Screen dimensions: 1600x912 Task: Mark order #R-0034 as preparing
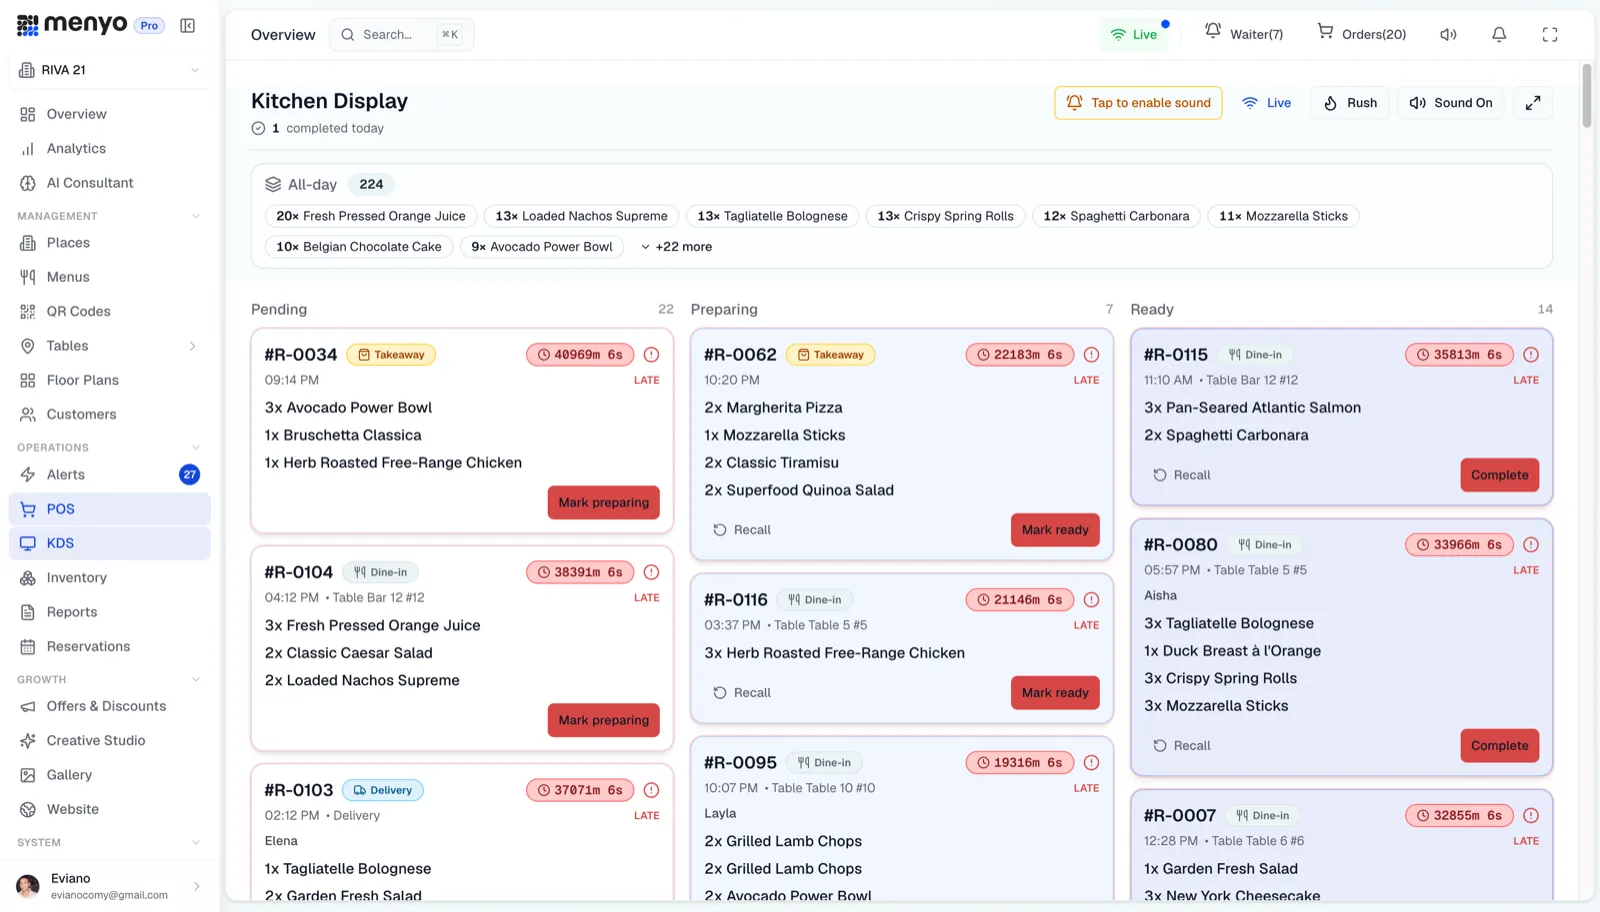[x=604, y=503]
